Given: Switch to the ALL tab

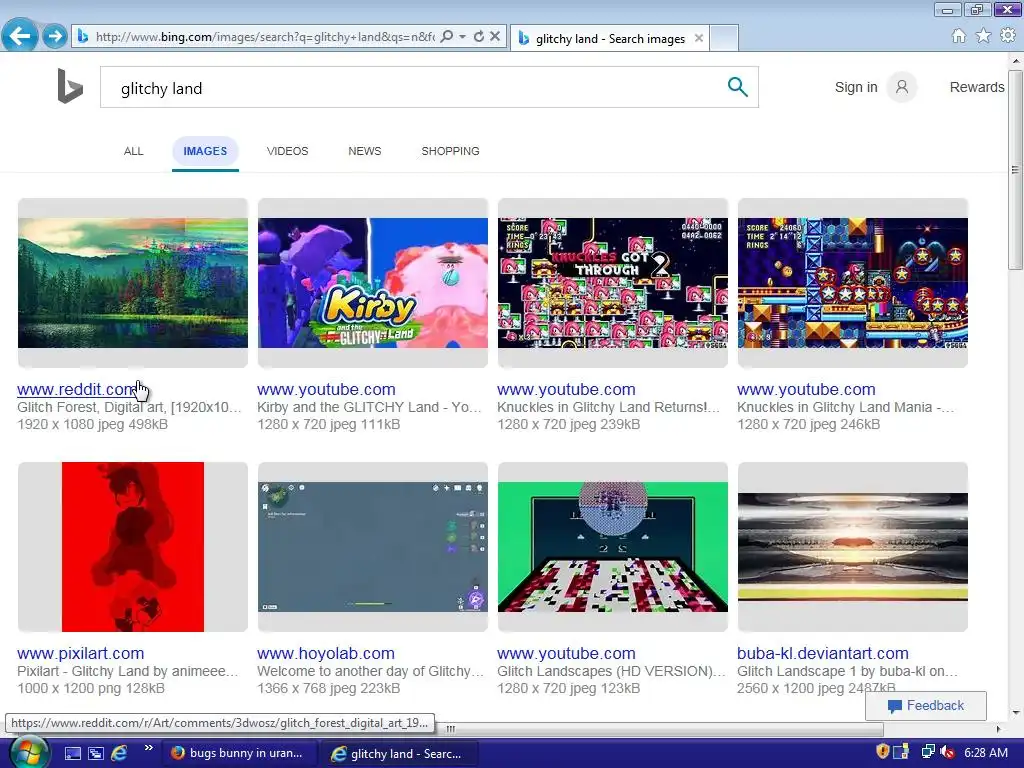Looking at the screenshot, I should point(133,151).
